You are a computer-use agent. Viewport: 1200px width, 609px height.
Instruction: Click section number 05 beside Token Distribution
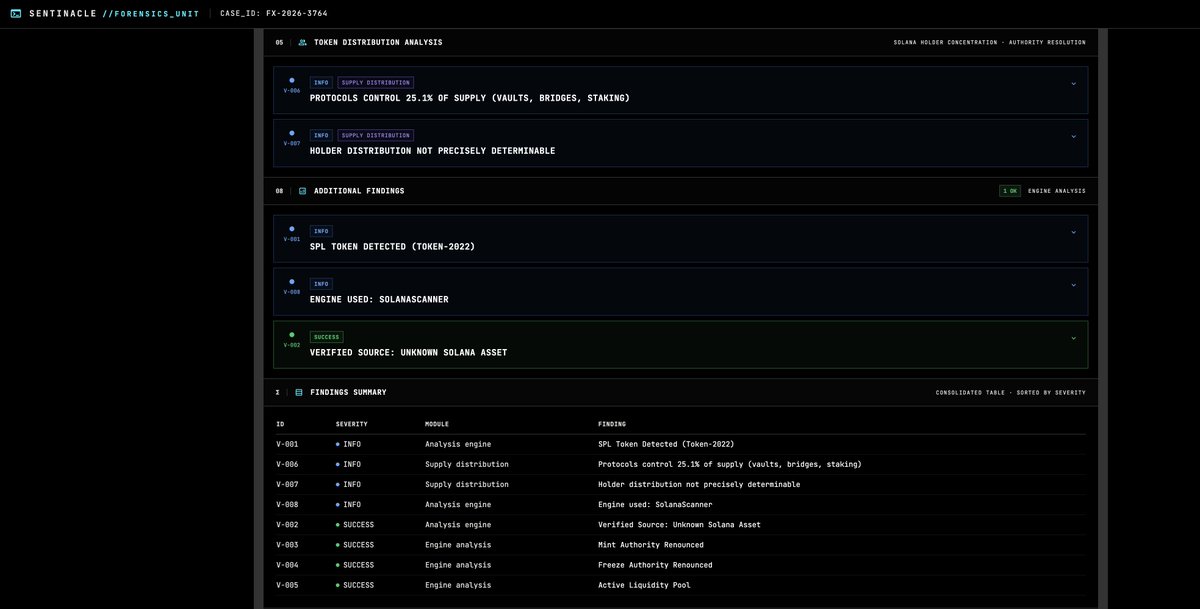[279, 42]
